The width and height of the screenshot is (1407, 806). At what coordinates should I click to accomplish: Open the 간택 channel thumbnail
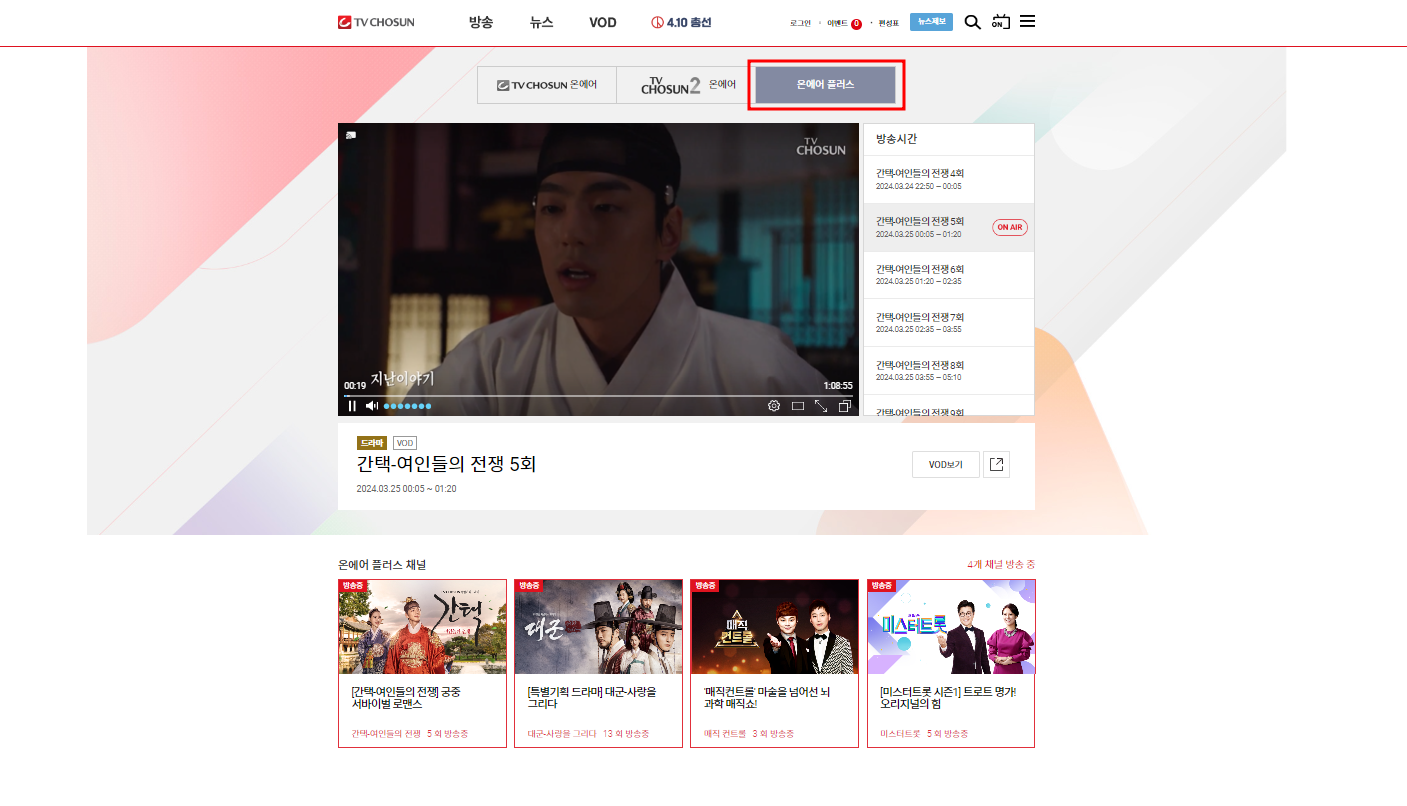pyautogui.click(x=423, y=627)
